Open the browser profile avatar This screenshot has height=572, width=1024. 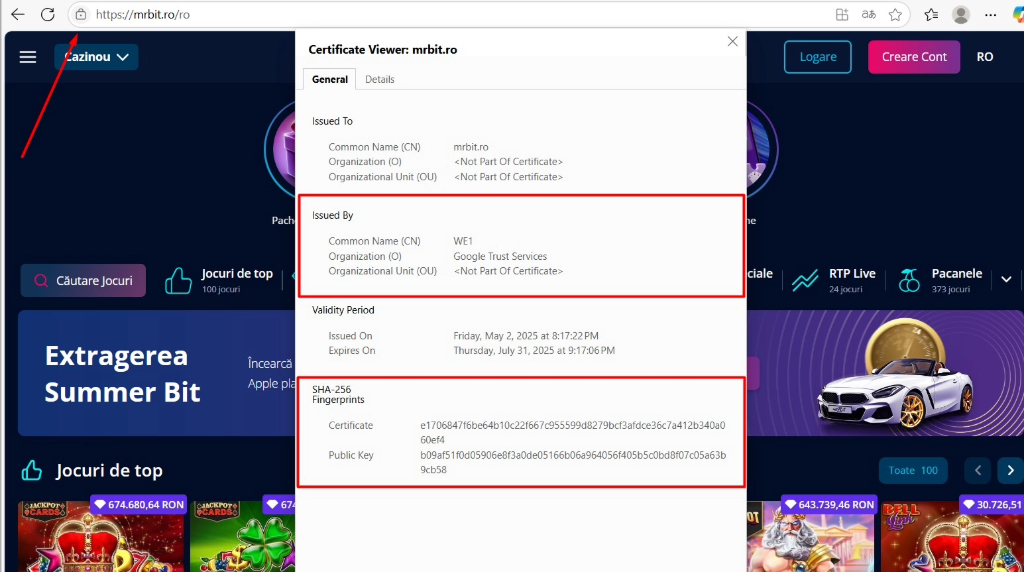(961, 14)
